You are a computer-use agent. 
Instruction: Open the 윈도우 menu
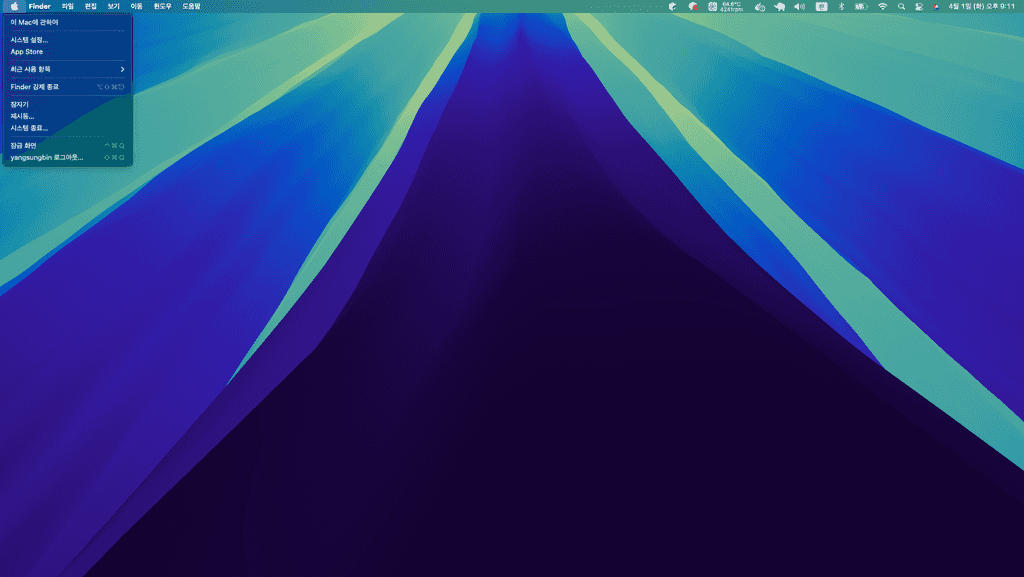[x=163, y=7]
